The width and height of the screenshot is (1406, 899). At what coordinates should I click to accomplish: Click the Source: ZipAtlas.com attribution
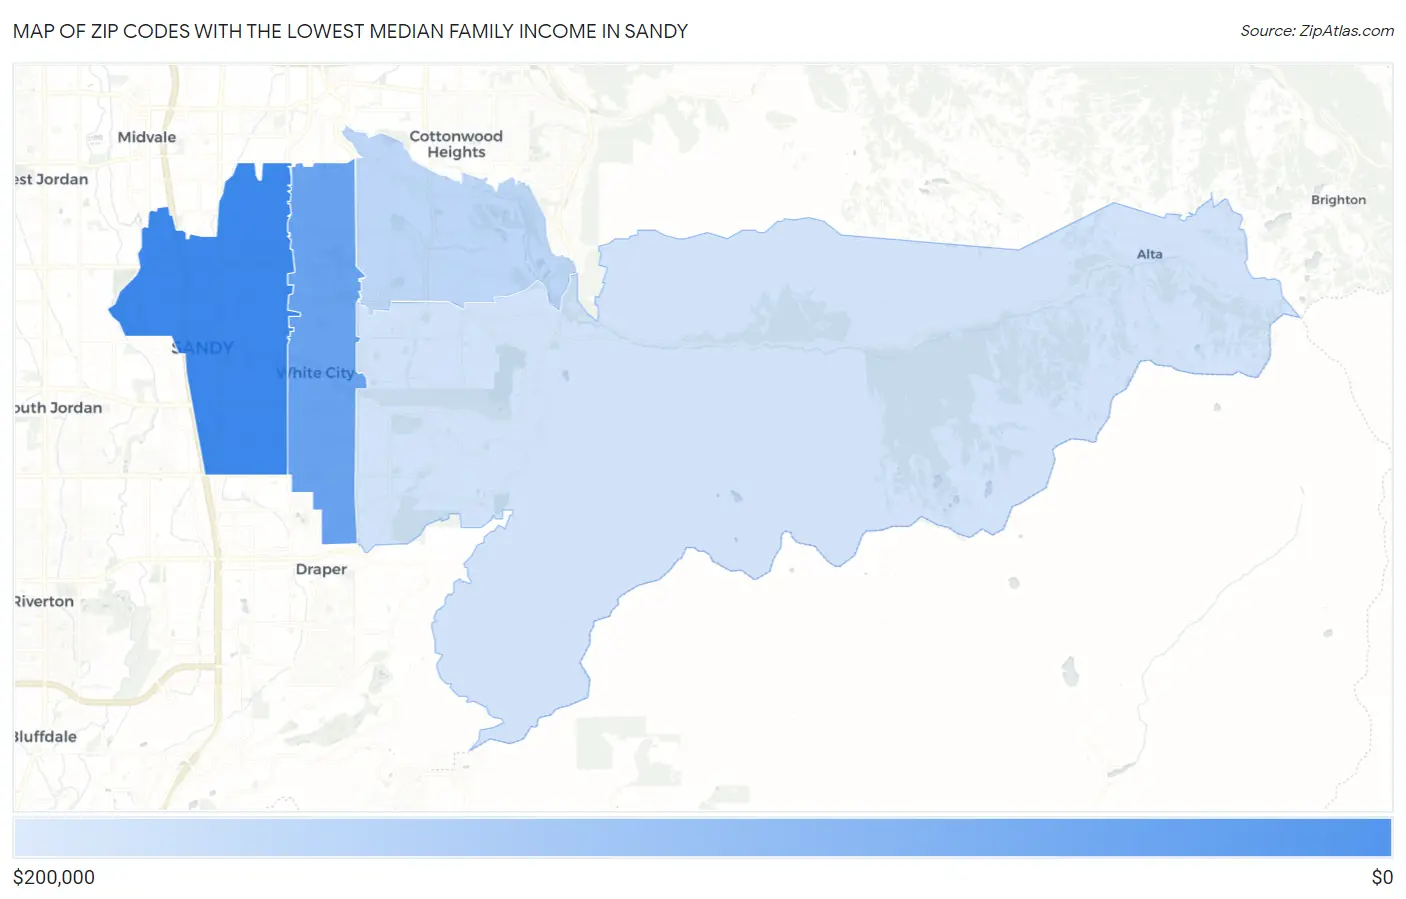pos(1317,31)
